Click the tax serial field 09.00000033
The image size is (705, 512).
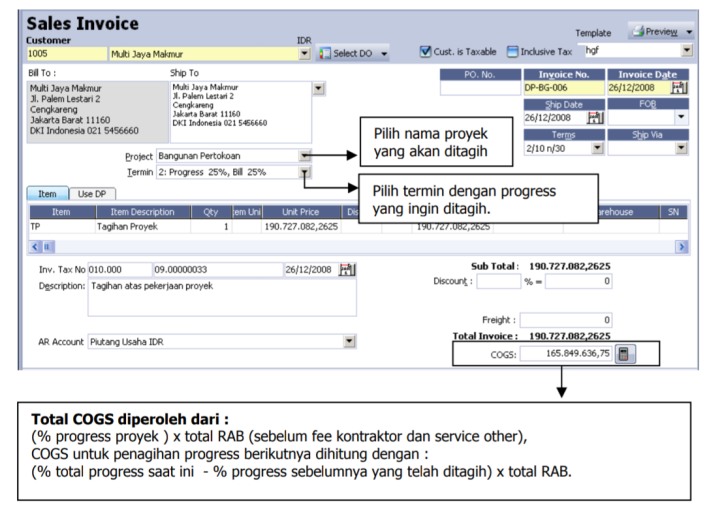pos(218,270)
